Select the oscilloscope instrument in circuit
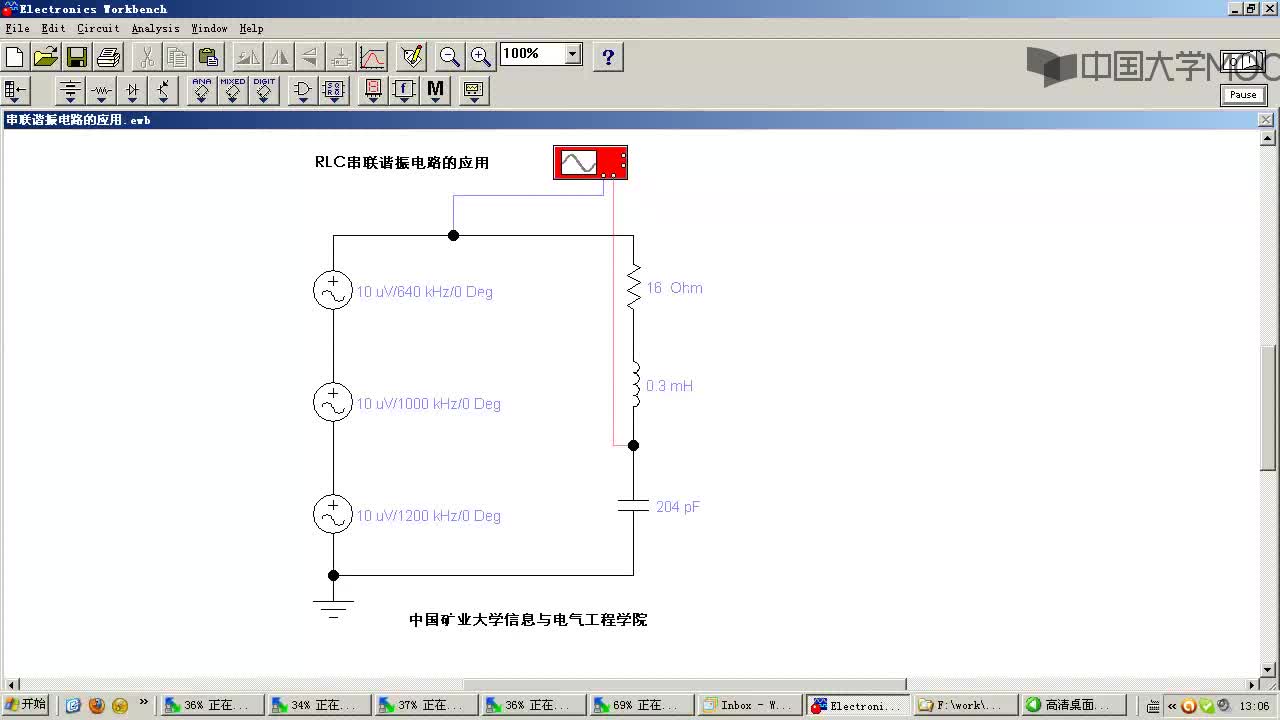 (x=590, y=163)
